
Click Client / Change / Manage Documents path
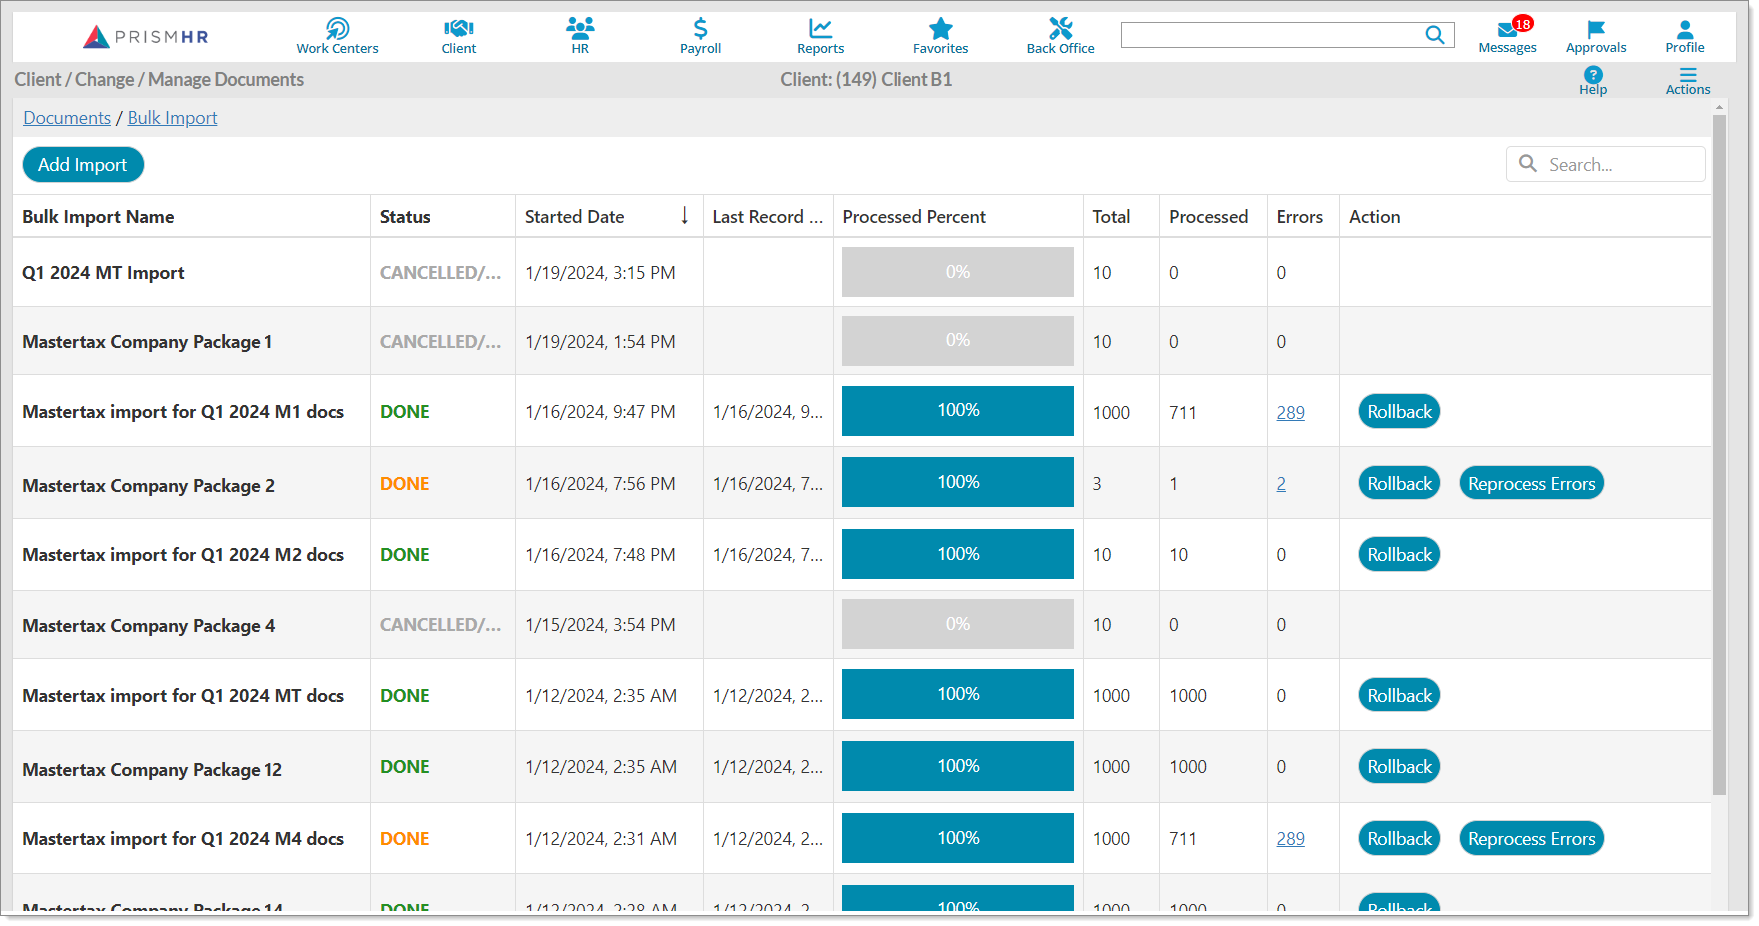[x=159, y=79]
